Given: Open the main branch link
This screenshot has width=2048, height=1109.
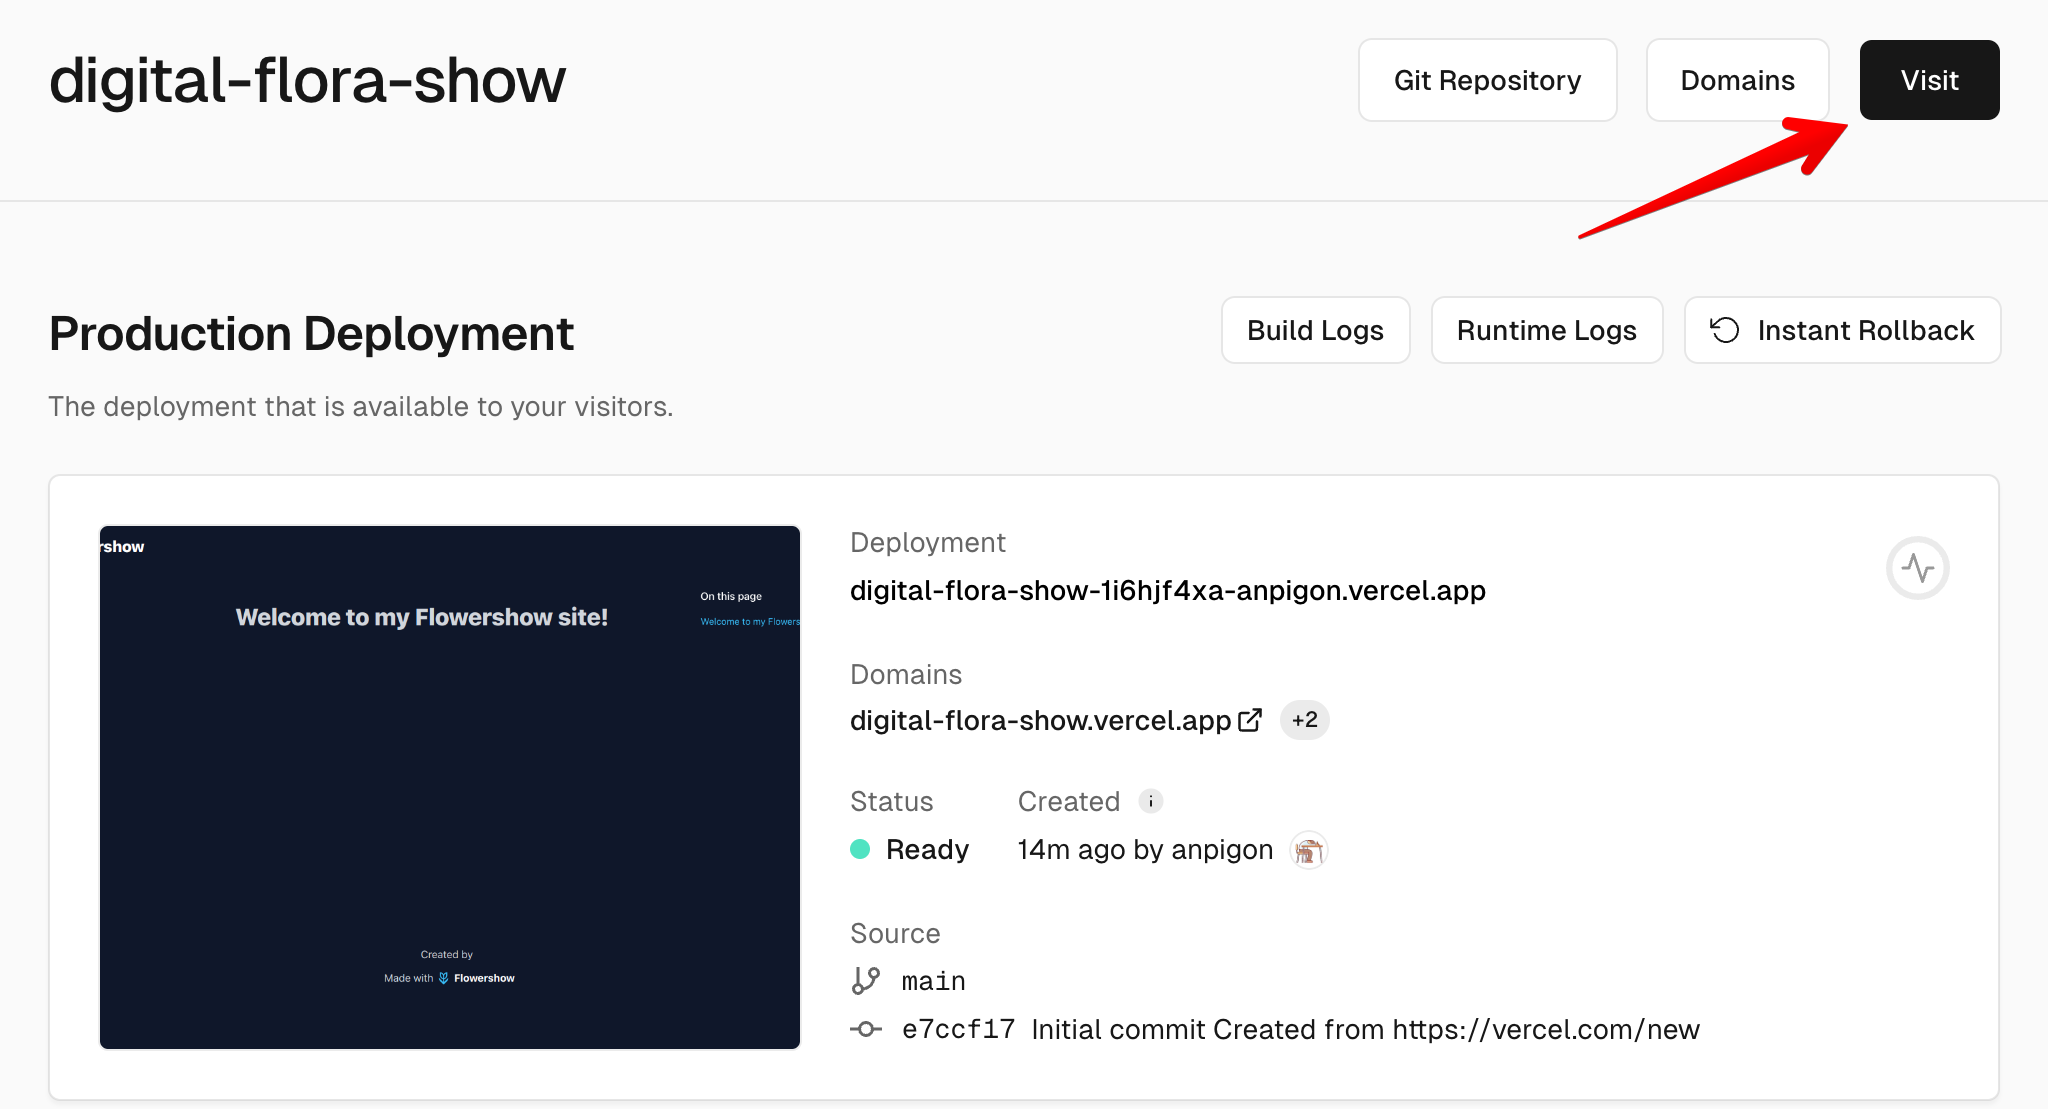Looking at the screenshot, I should point(933,982).
